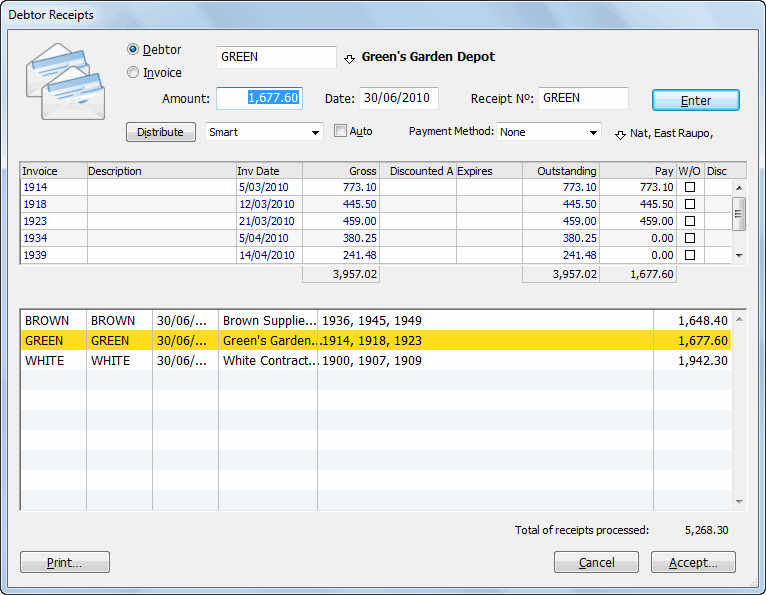
Task: Click the Print... button
Action: (65, 562)
